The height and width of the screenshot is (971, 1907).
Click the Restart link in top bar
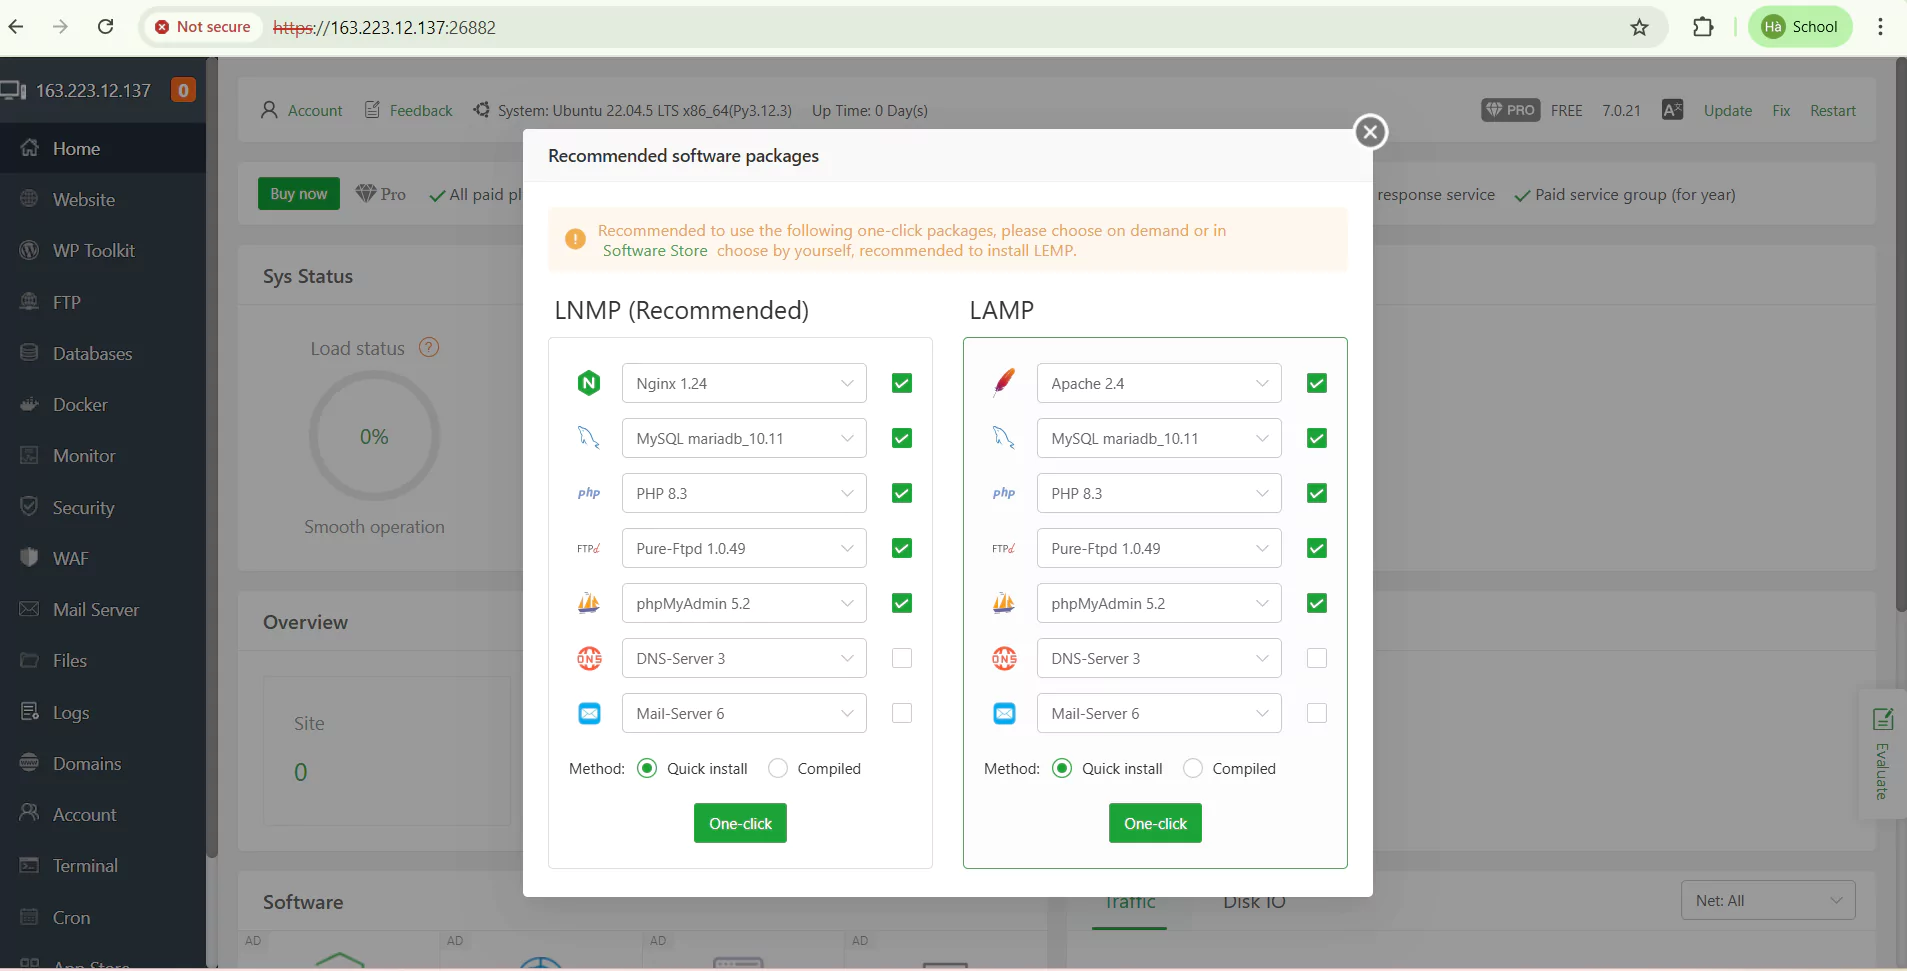pos(1832,110)
